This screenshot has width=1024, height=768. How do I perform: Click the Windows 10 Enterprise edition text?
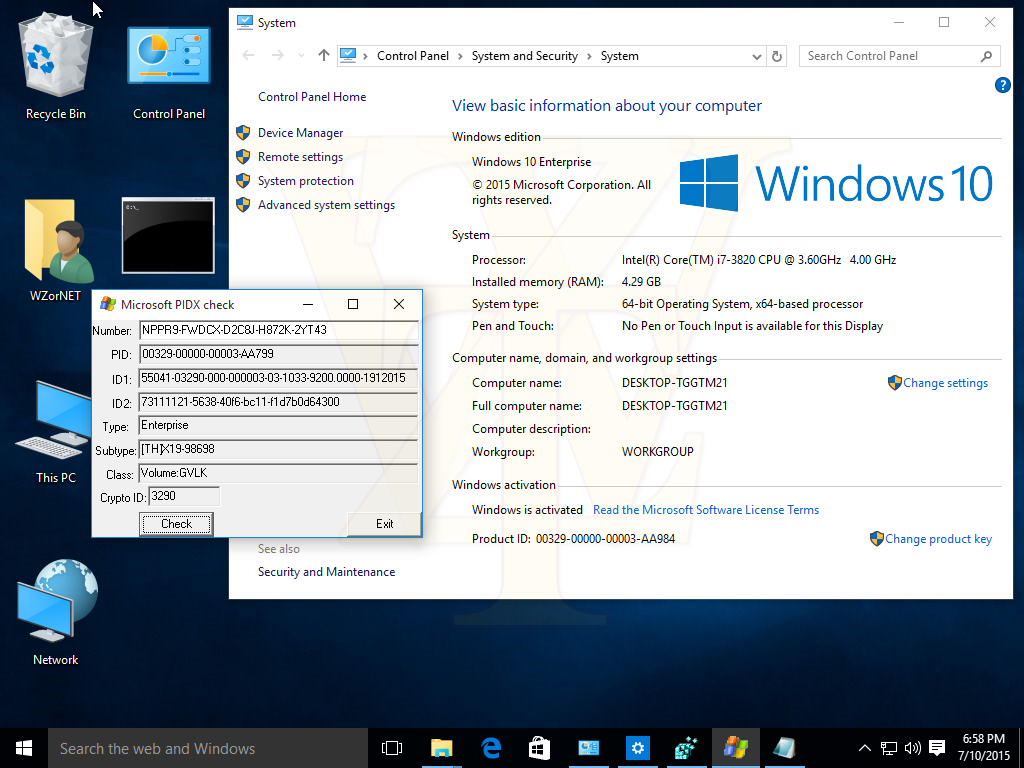click(532, 162)
